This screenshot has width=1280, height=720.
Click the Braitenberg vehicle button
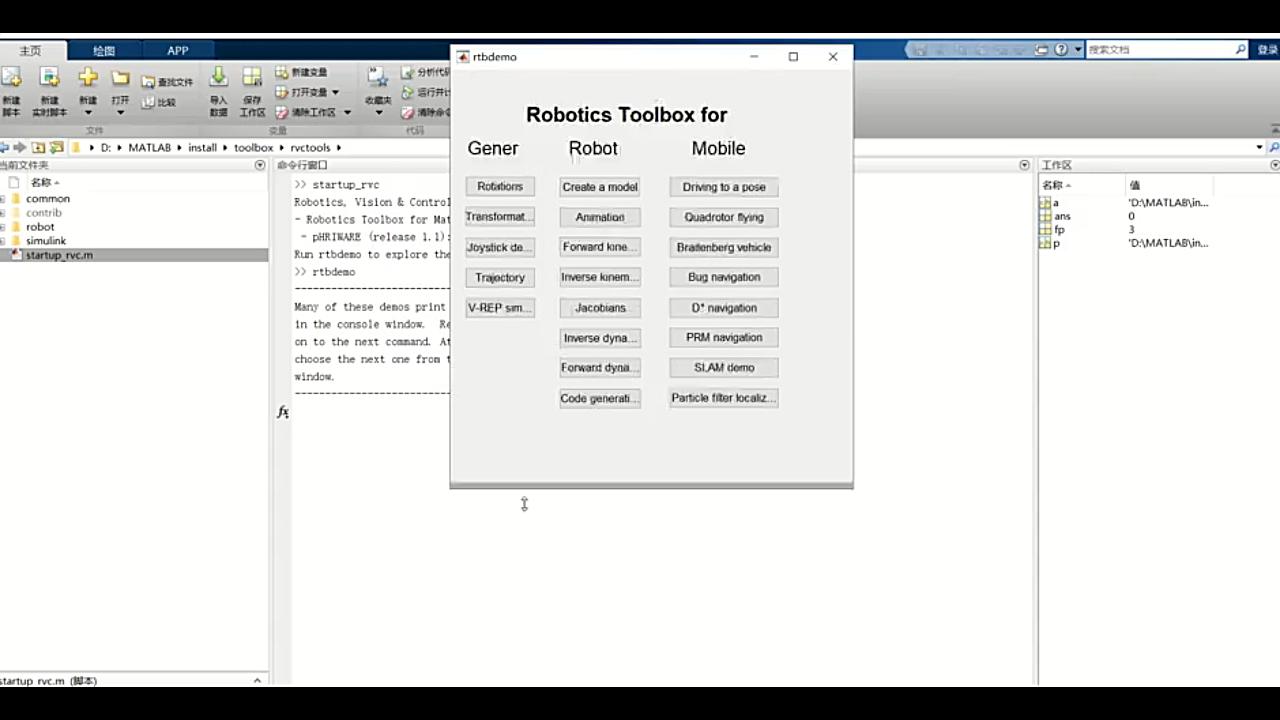[x=724, y=247]
